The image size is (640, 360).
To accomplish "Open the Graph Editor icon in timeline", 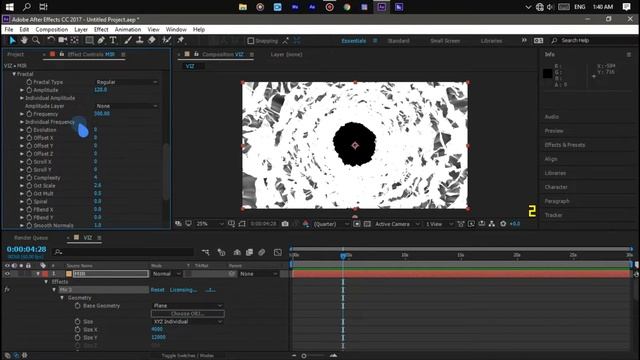I will [278, 252].
